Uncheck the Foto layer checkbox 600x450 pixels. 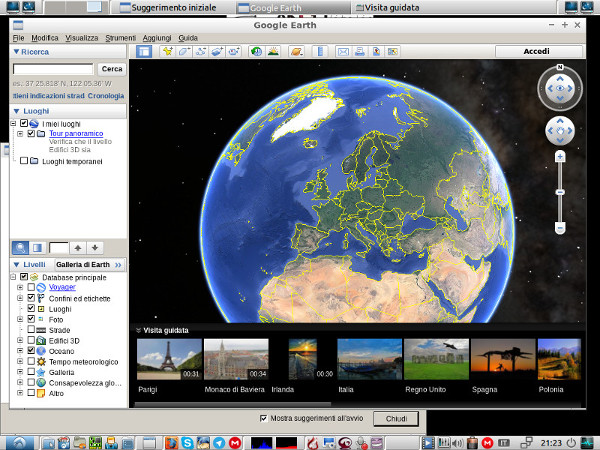tap(31, 319)
